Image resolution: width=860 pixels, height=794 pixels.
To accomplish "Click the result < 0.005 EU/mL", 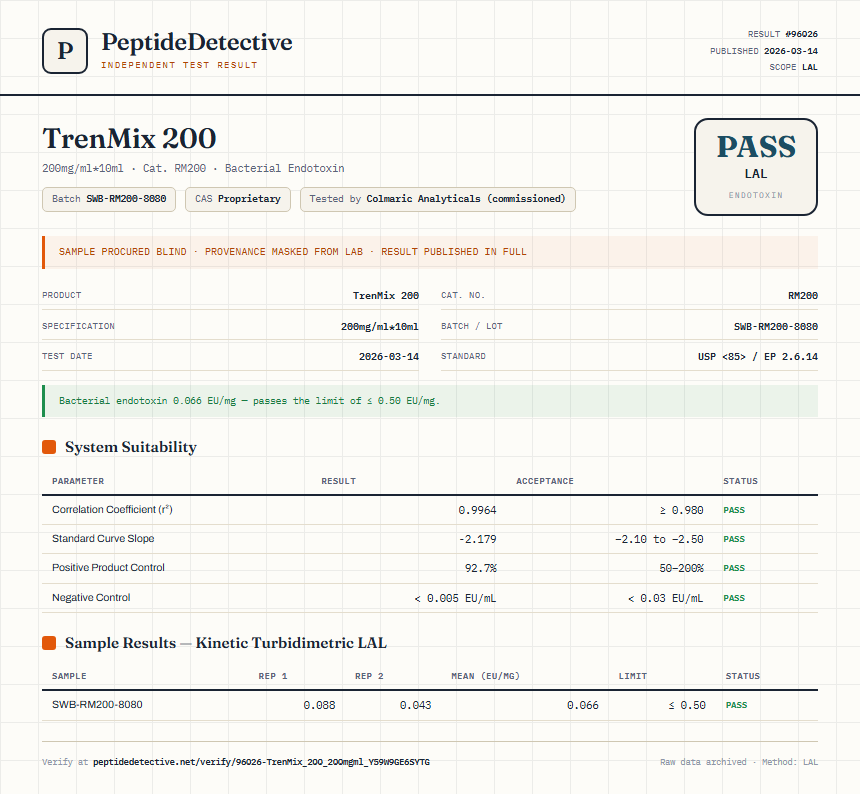I will pos(455,599).
